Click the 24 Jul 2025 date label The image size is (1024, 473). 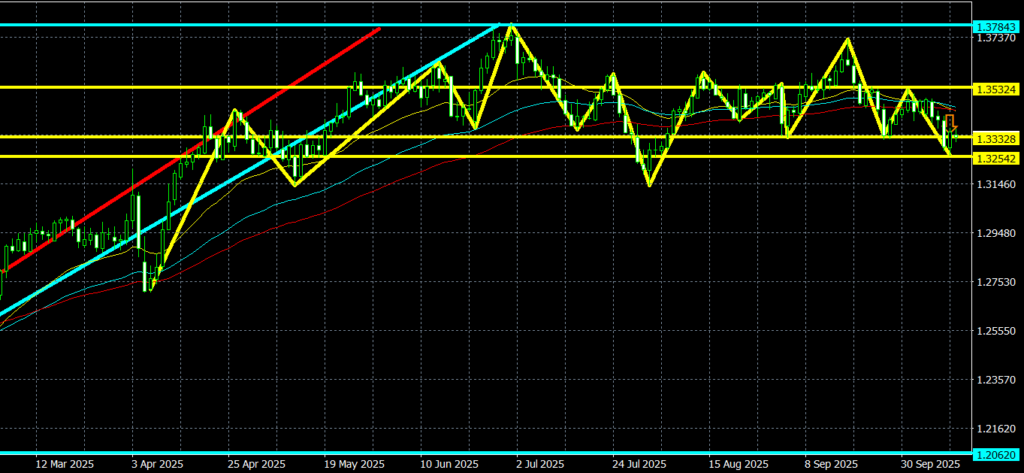pos(638,465)
